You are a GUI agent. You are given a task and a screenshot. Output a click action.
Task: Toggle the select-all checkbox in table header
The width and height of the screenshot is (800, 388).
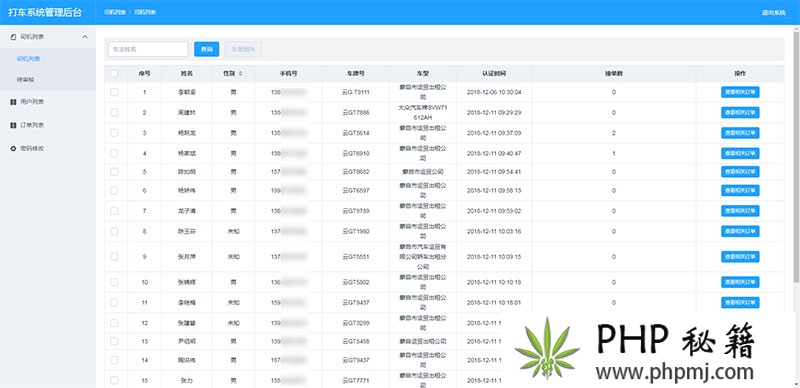tap(114, 74)
